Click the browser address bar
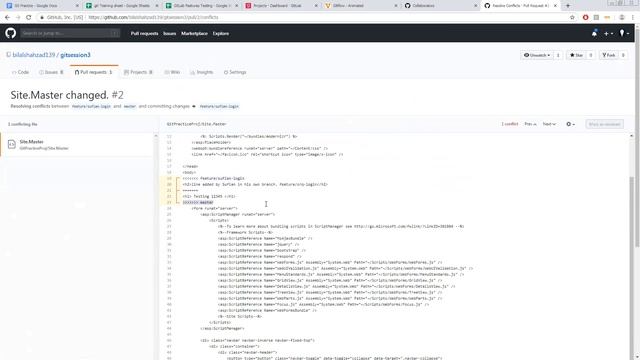Viewport: 640px width, 360px height. click(302, 17)
